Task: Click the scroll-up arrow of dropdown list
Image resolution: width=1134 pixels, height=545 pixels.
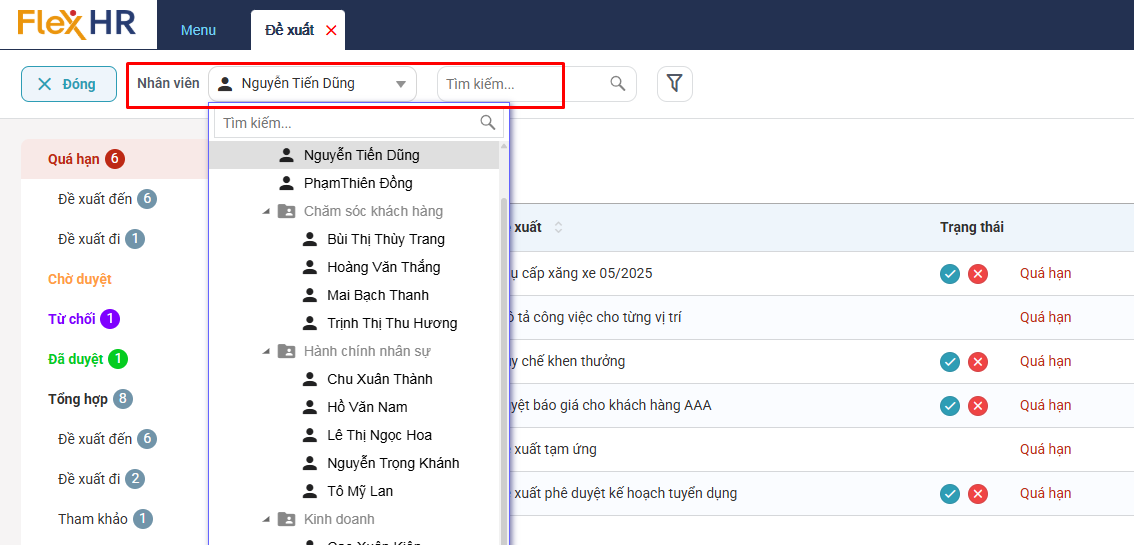Action: (x=504, y=146)
